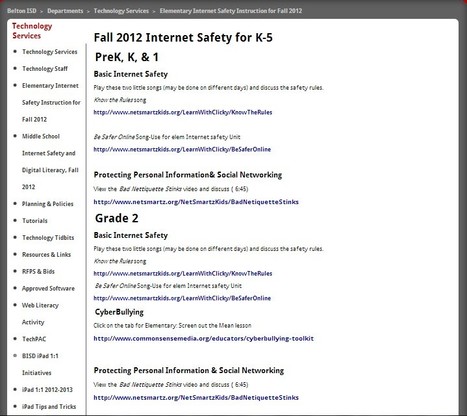Open the BadNetiquetteStinks link under PreK, K, & 1

(196, 202)
